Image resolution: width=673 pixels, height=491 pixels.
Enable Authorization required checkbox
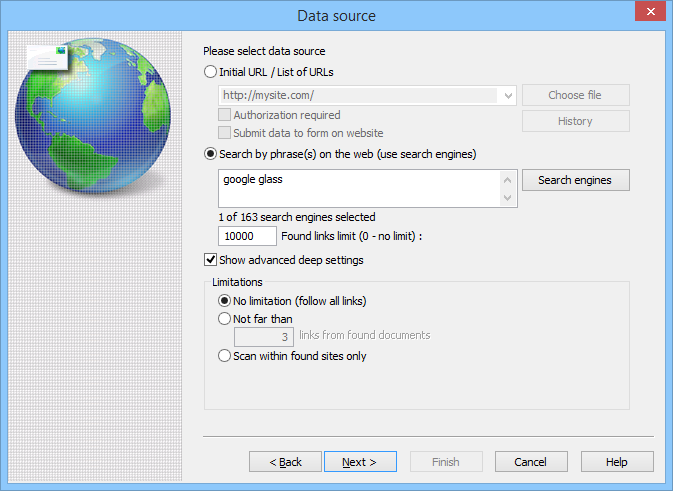click(225, 116)
